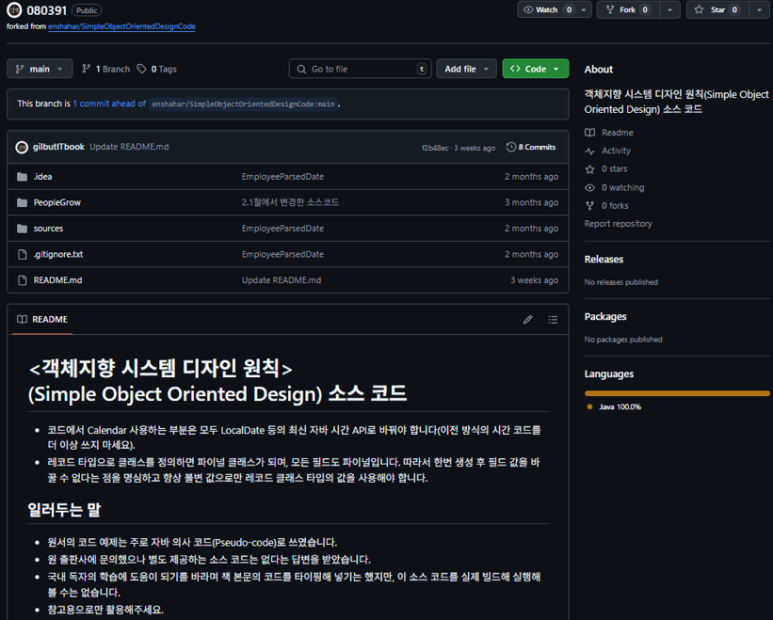
Task: Click the Go to file search field
Action: (x=360, y=69)
